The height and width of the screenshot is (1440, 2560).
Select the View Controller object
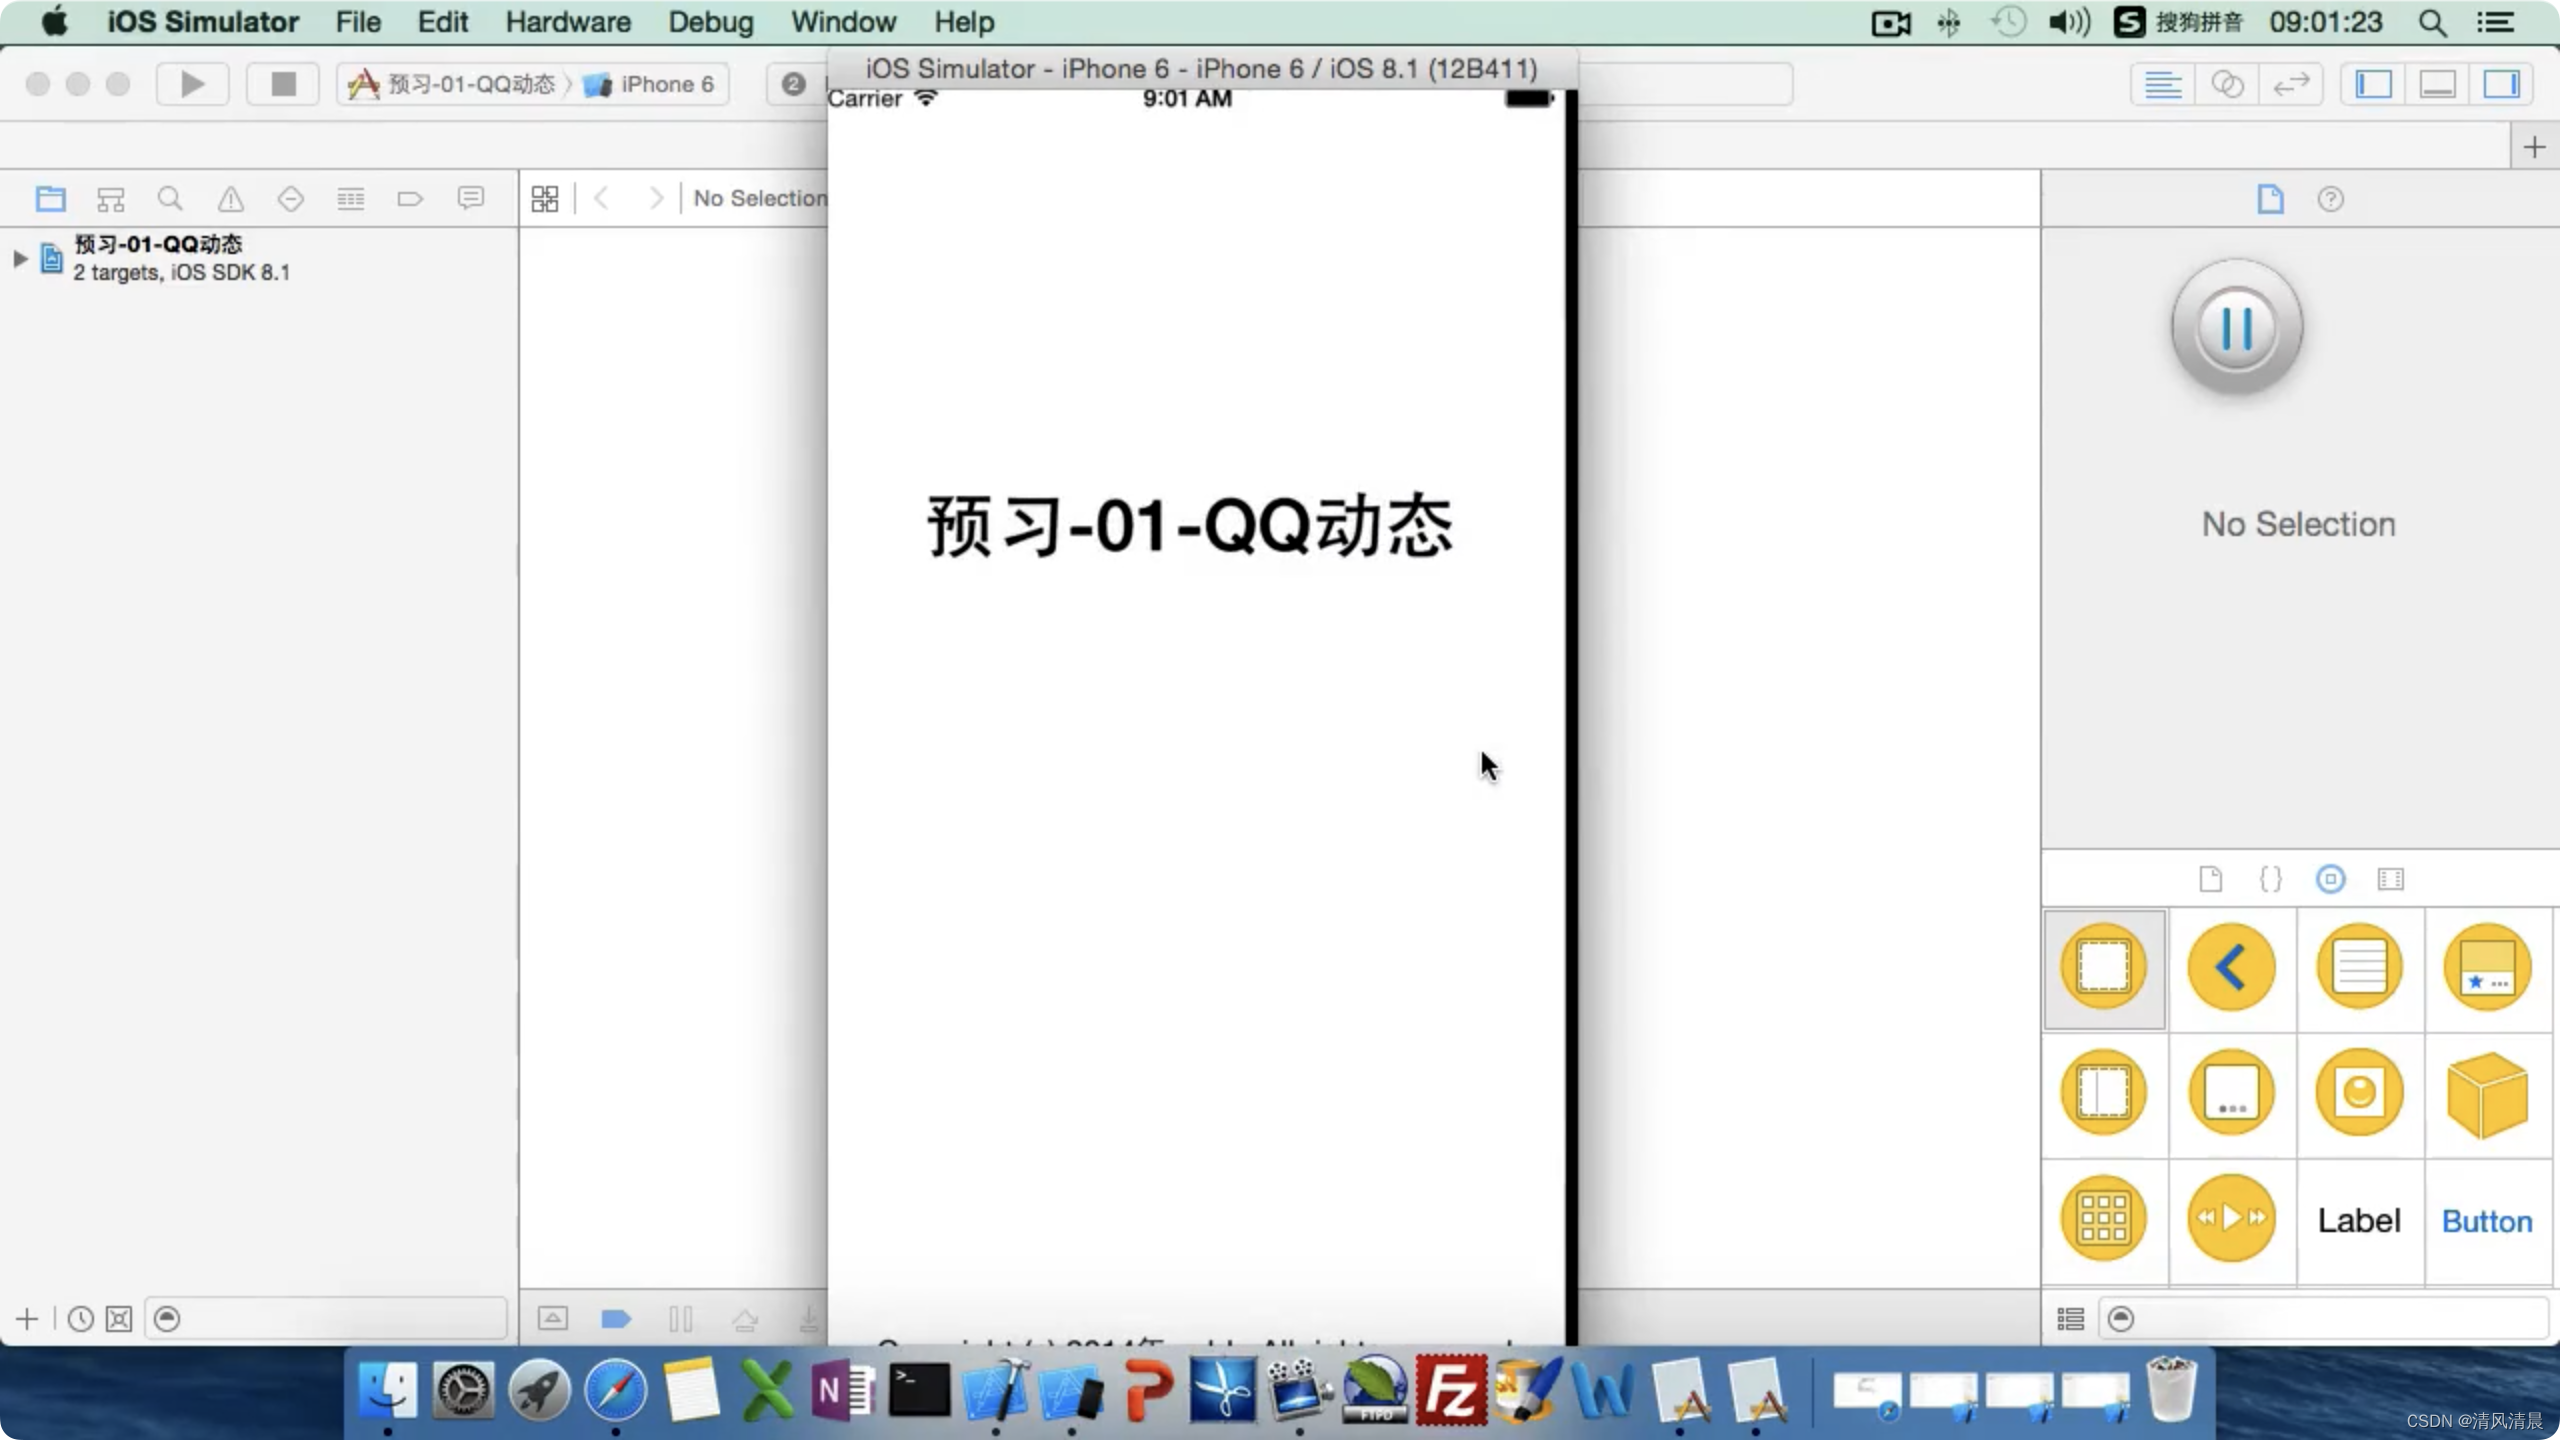2104,967
